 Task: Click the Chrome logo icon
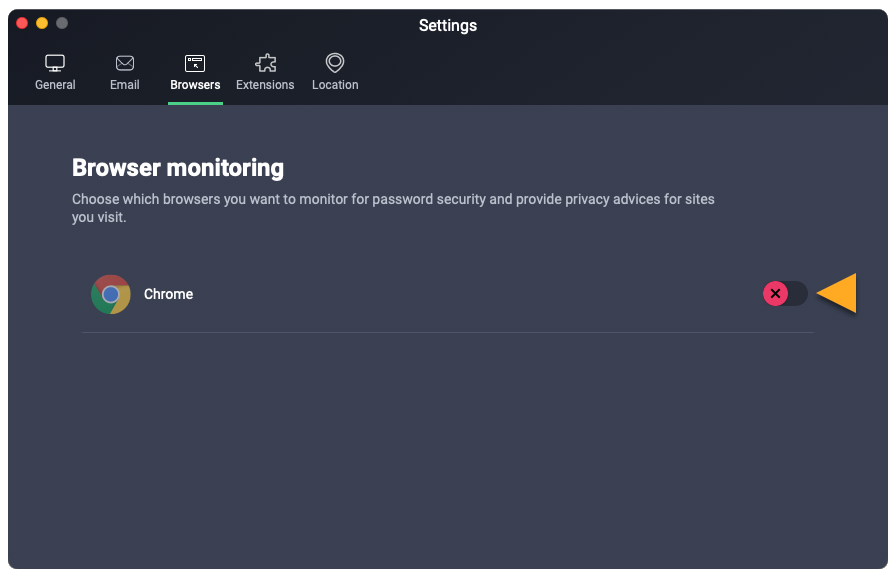pyautogui.click(x=110, y=294)
